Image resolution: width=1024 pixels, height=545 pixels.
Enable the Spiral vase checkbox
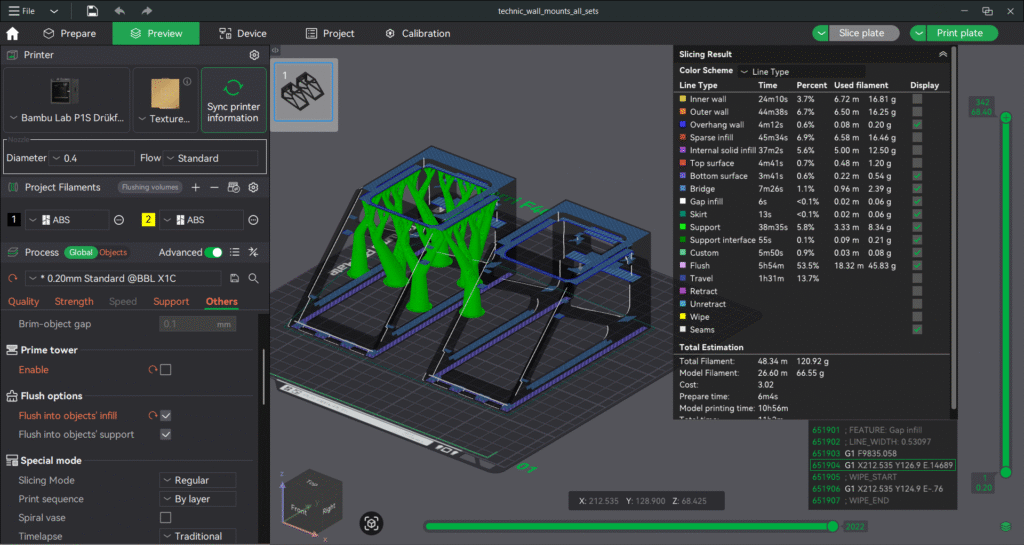[x=166, y=518]
